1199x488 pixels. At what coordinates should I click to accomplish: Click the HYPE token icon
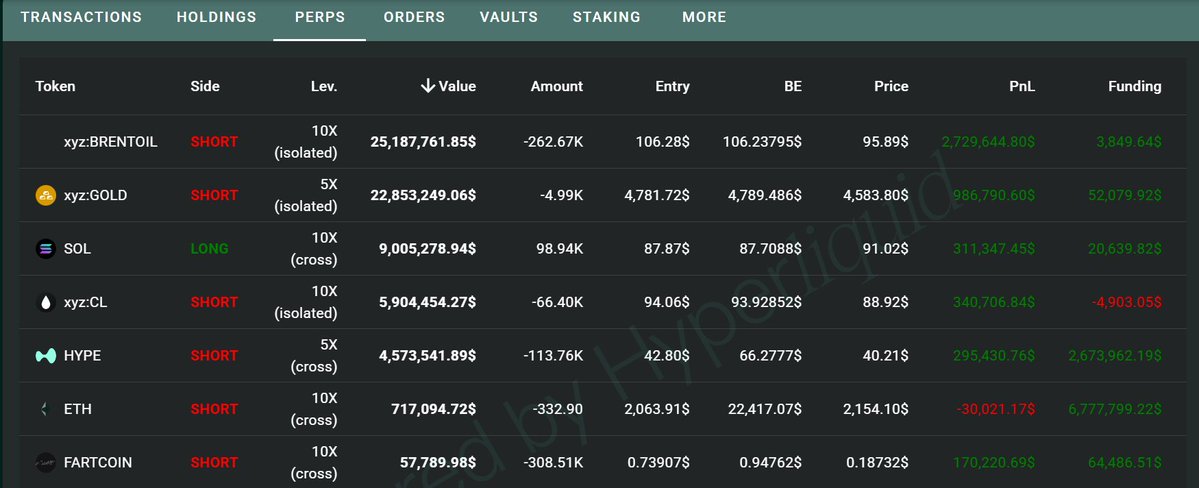[45, 355]
